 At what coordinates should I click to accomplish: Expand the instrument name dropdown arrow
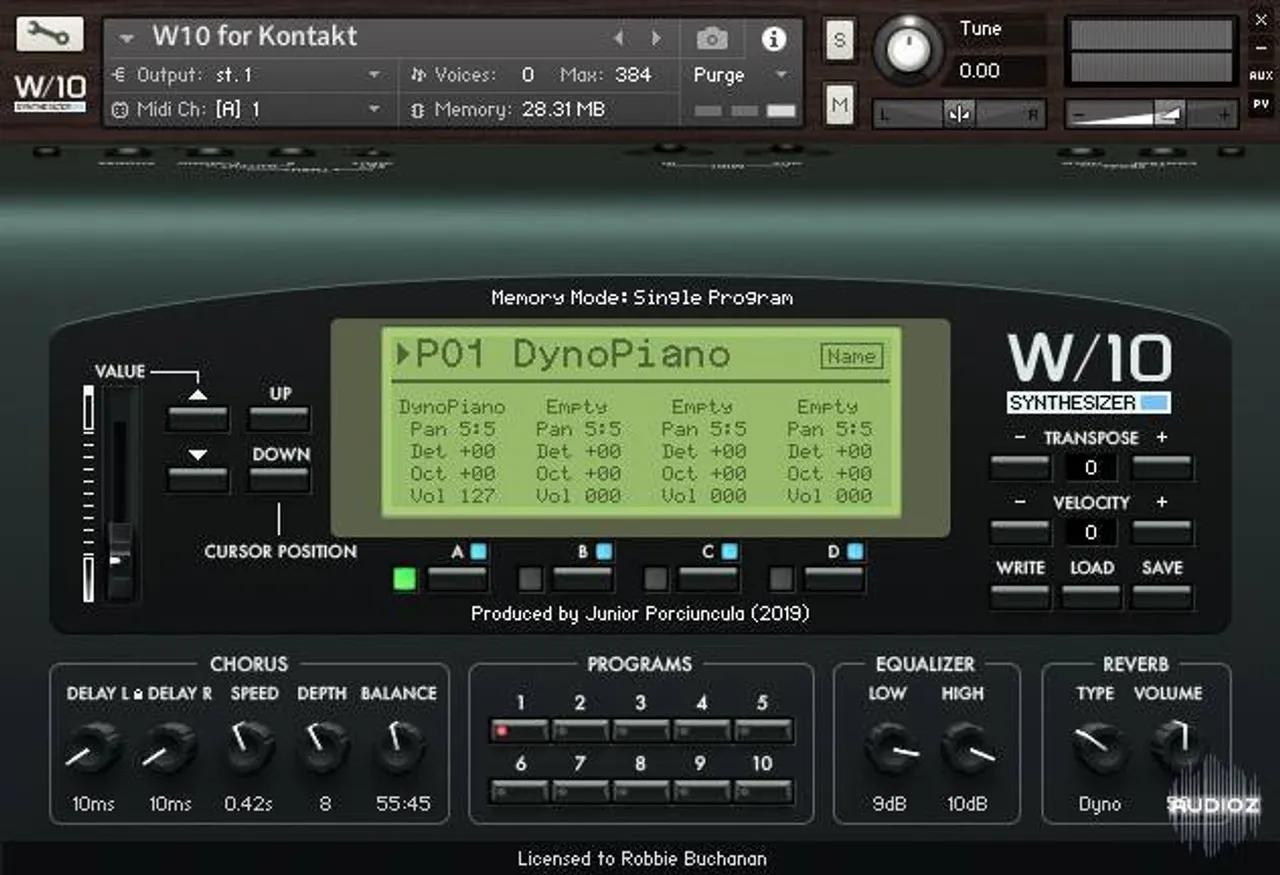[x=126, y=39]
